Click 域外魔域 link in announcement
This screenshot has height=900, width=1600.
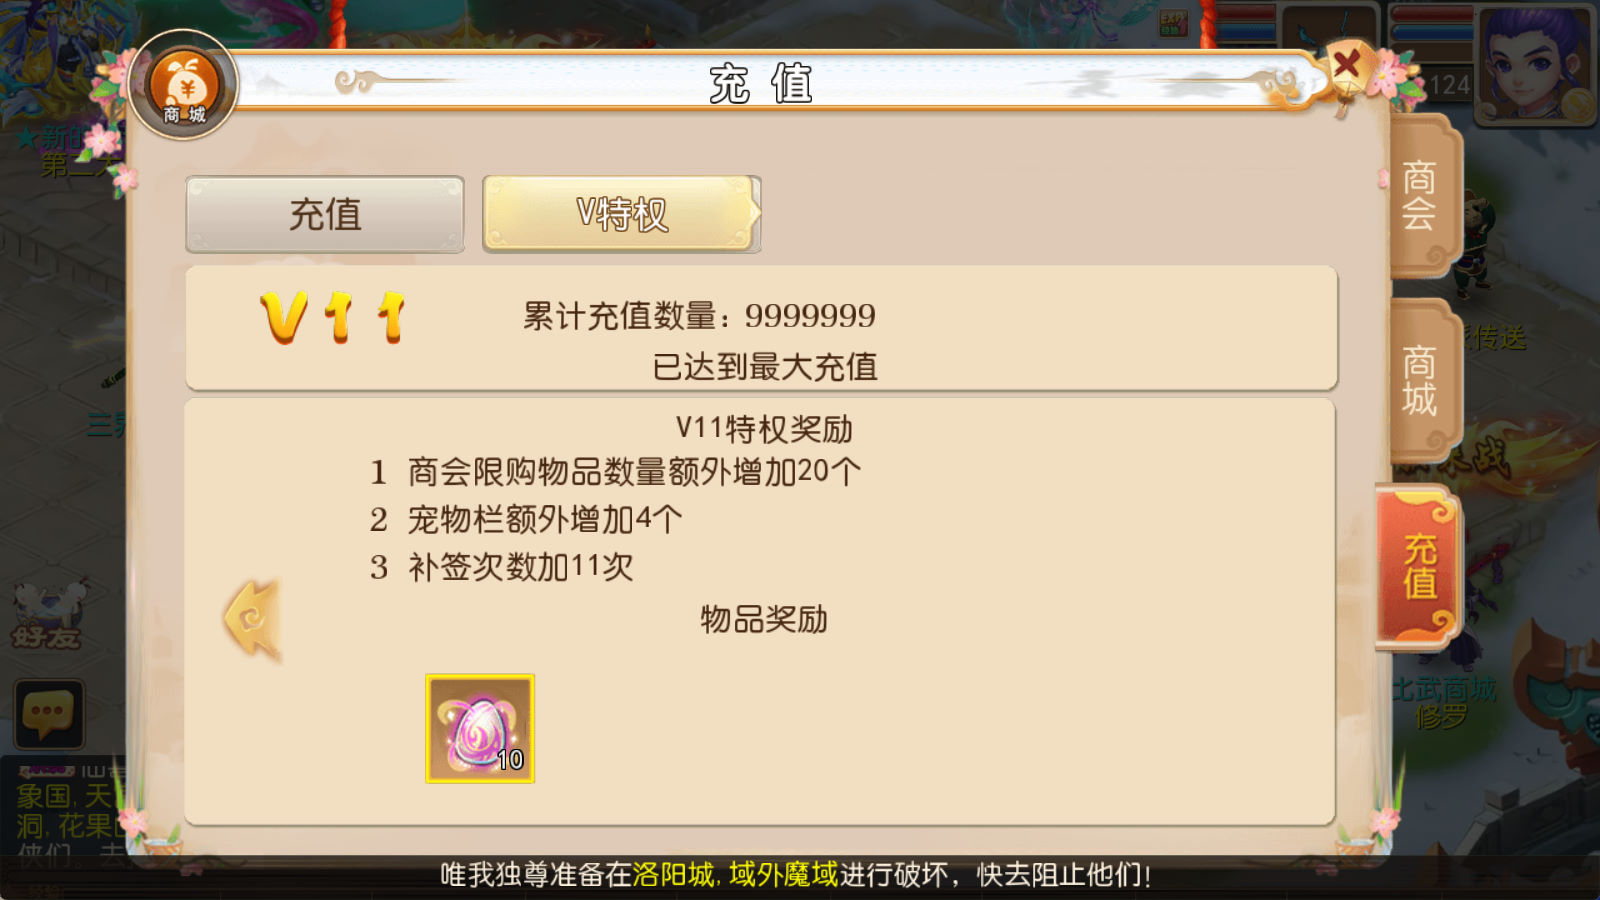pyautogui.click(x=783, y=875)
